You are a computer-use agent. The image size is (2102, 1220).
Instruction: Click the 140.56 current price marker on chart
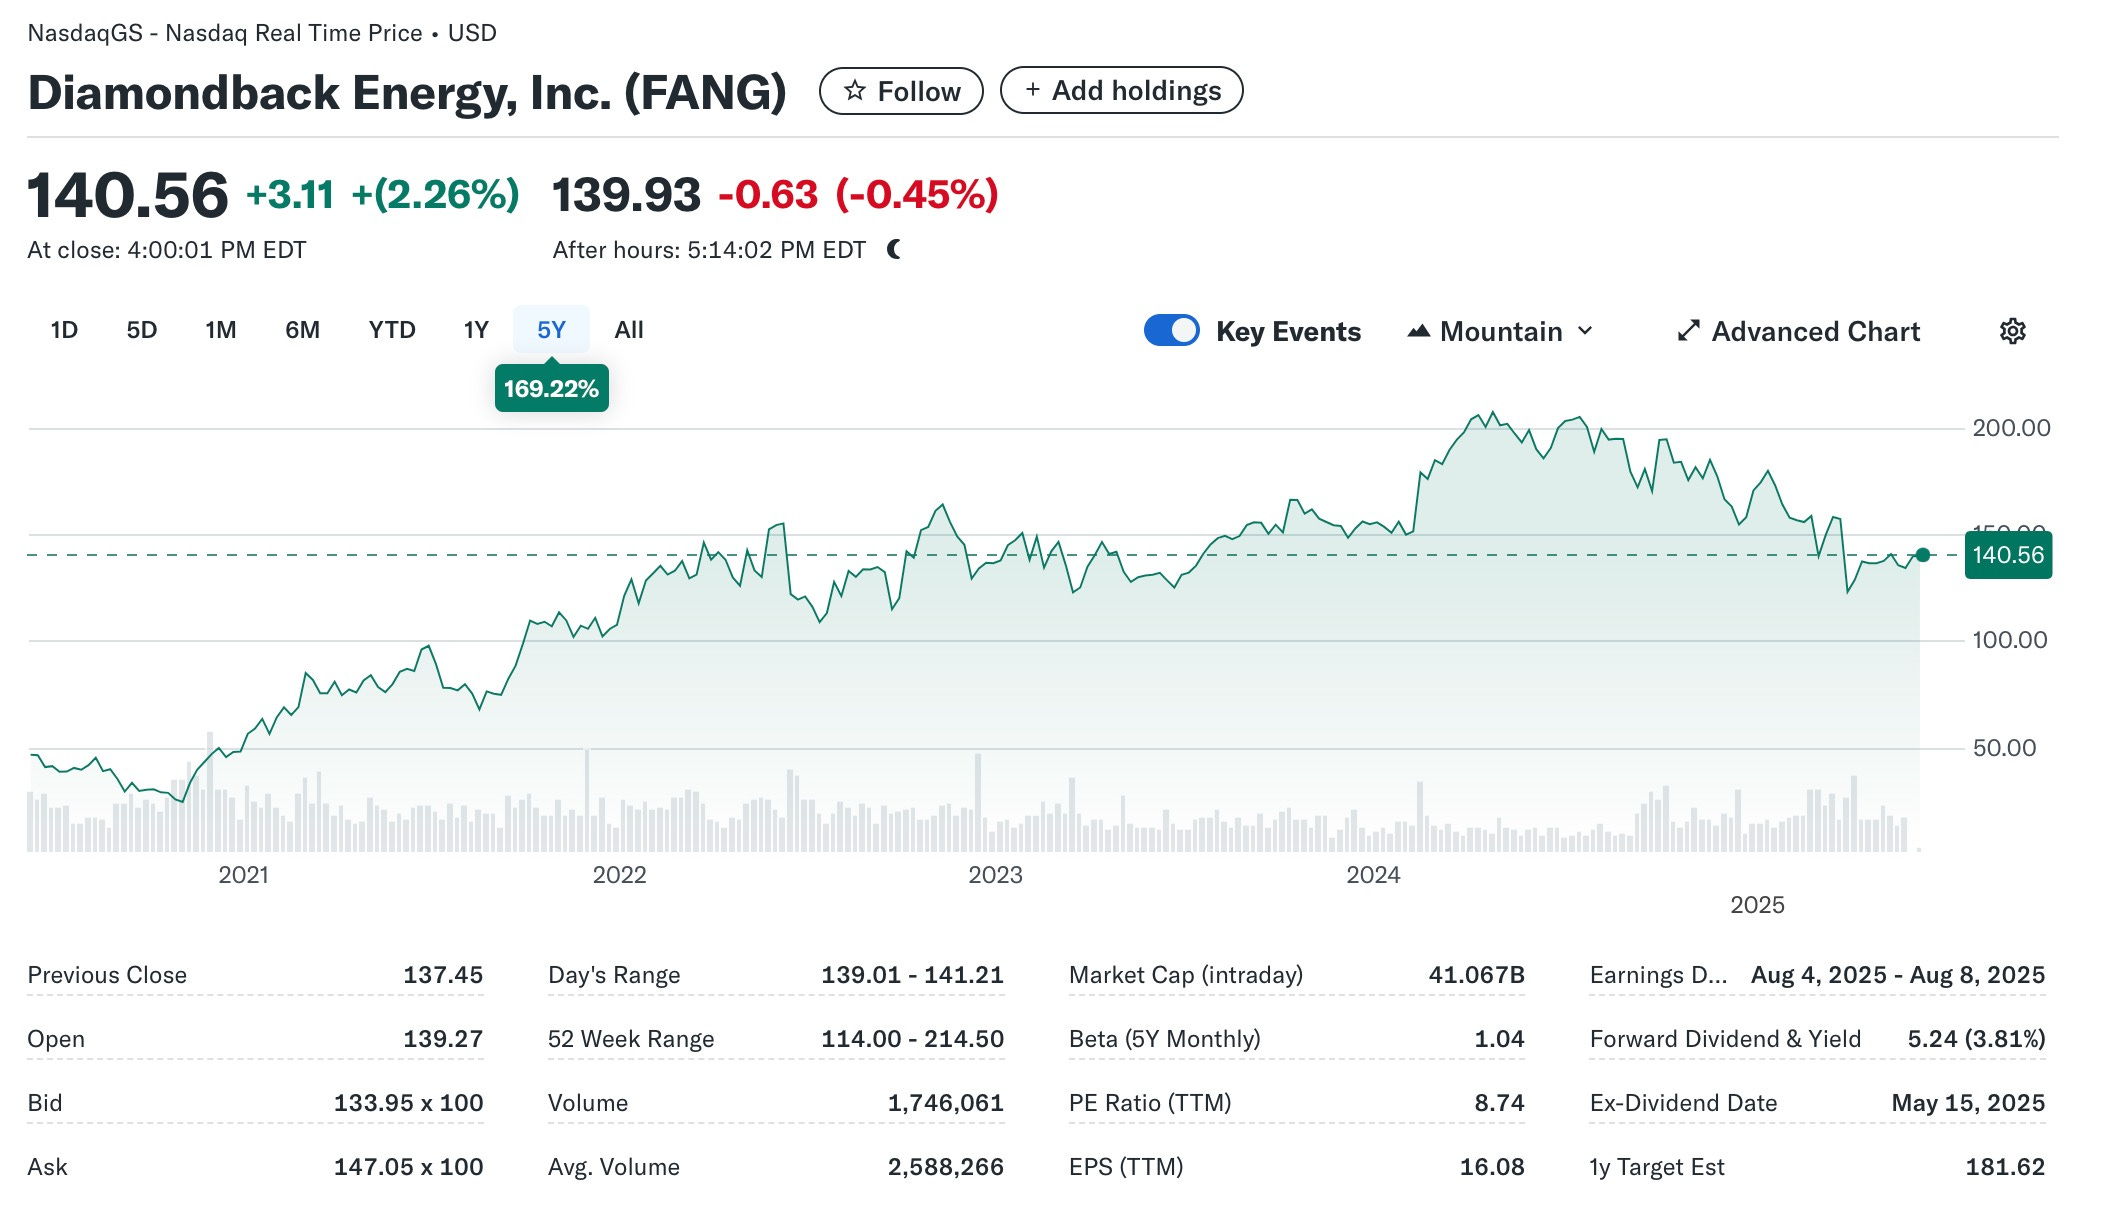[2008, 555]
